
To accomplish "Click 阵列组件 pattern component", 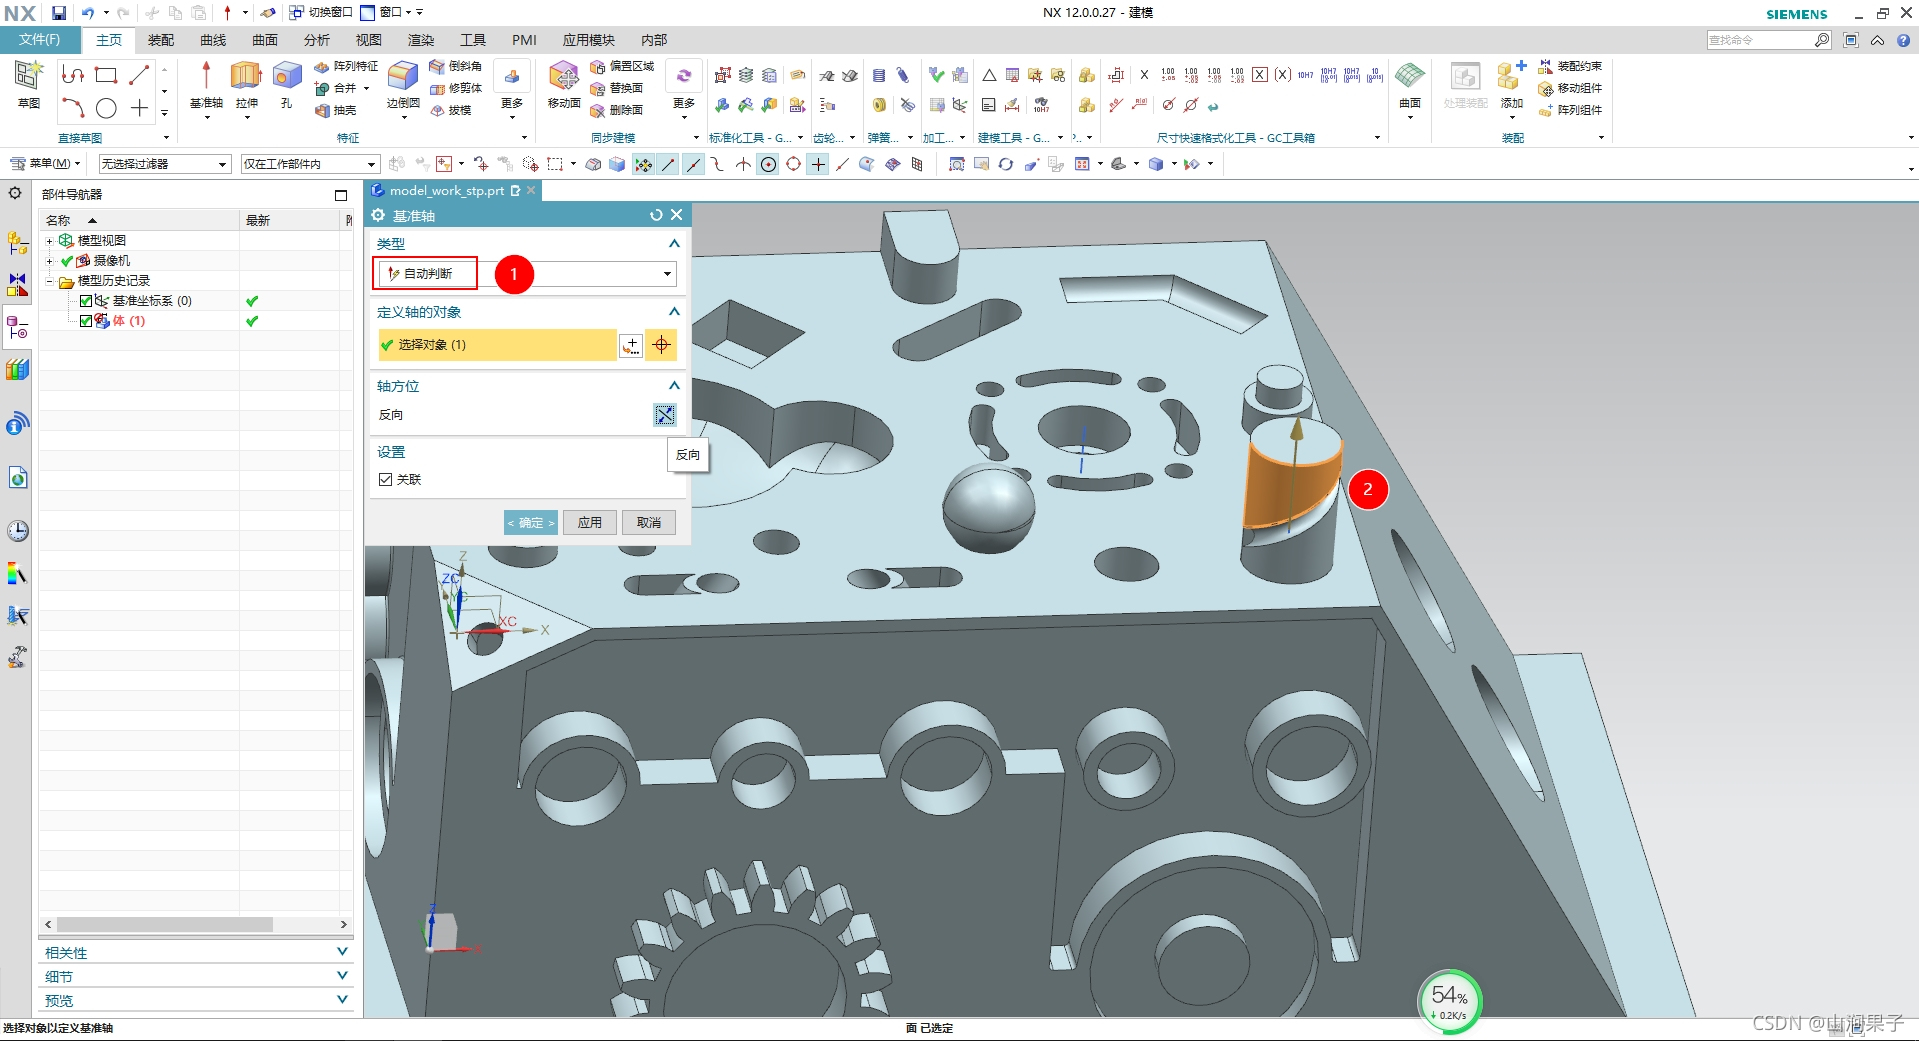I will (1570, 110).
